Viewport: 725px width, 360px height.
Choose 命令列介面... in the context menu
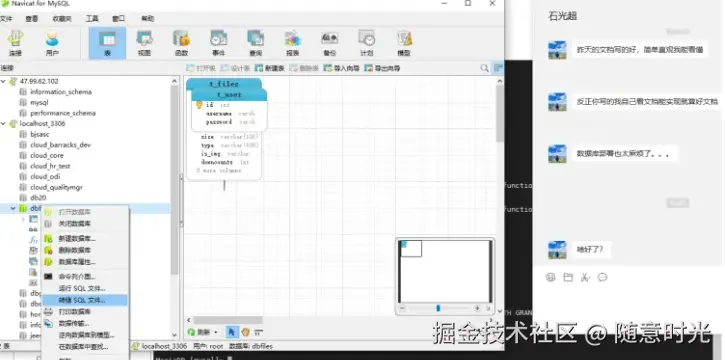pyautogui.click(x=85, y=276)
